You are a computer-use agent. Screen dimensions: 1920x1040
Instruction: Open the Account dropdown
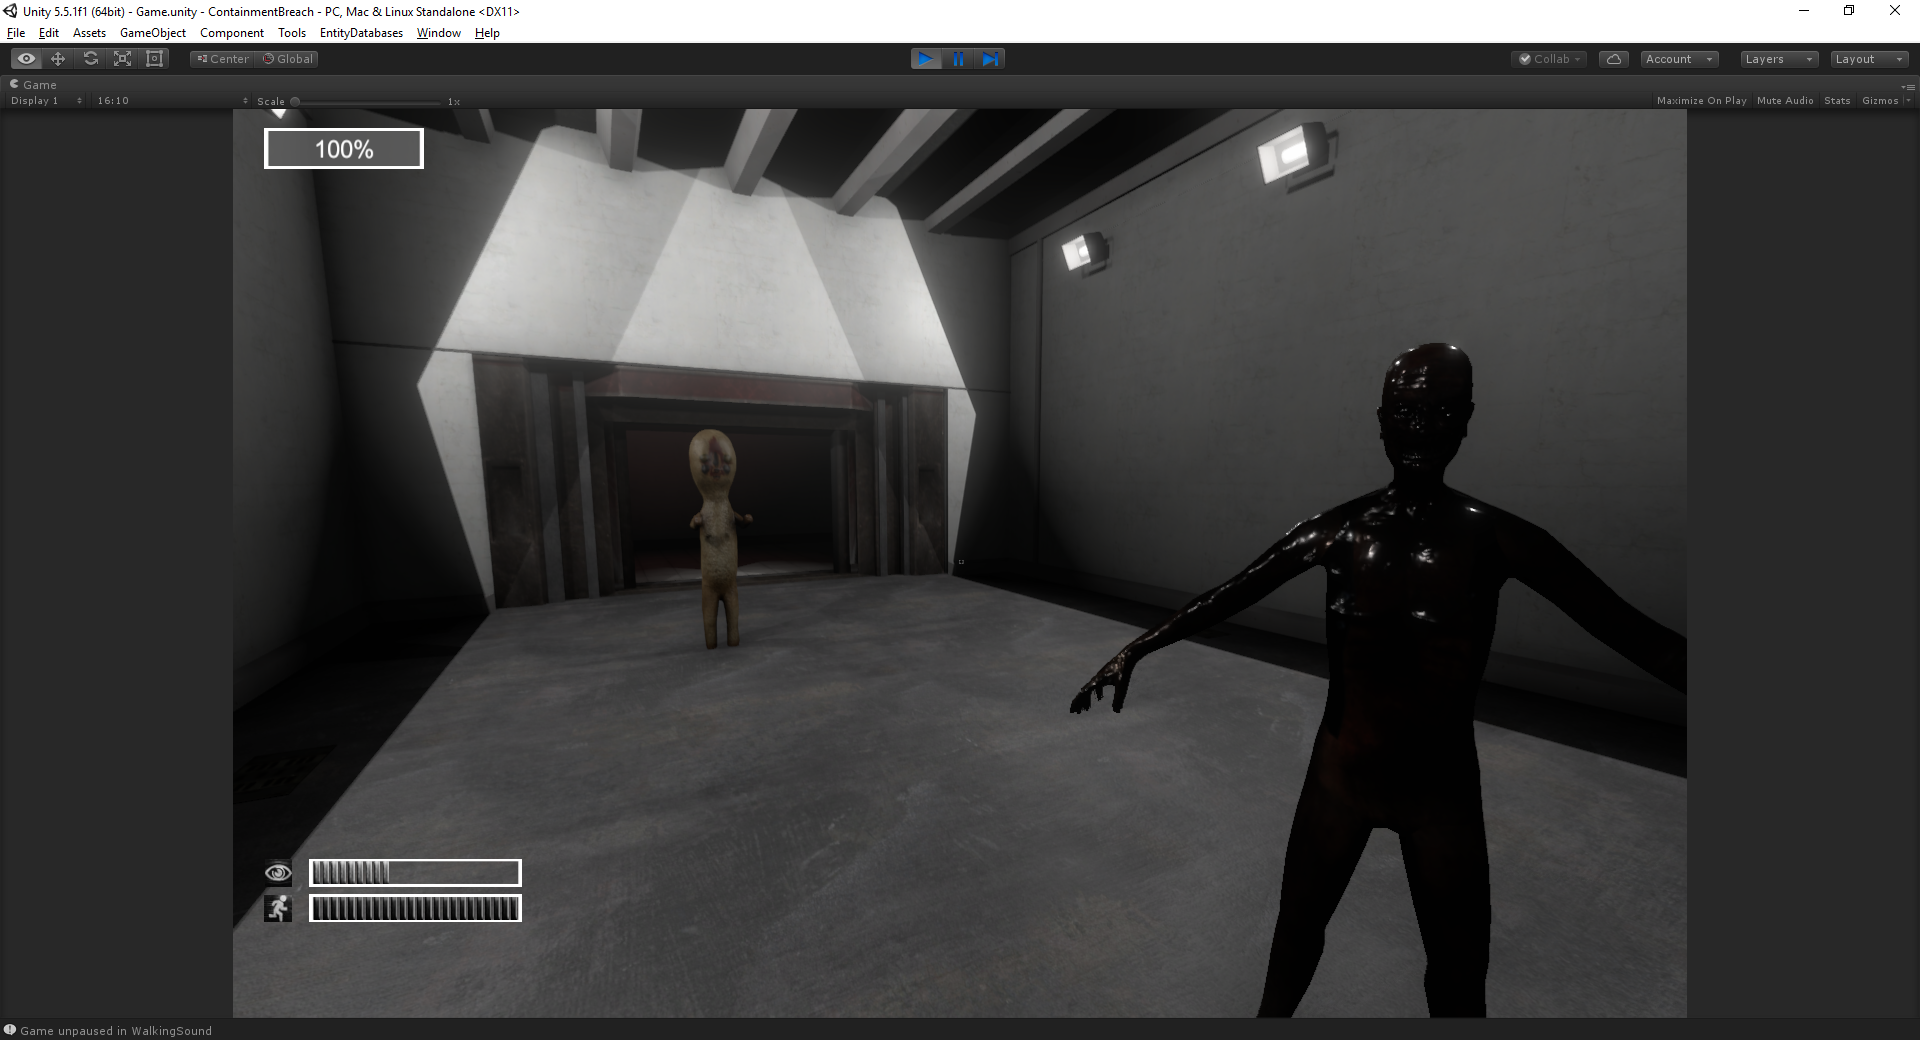point(1680,59)
